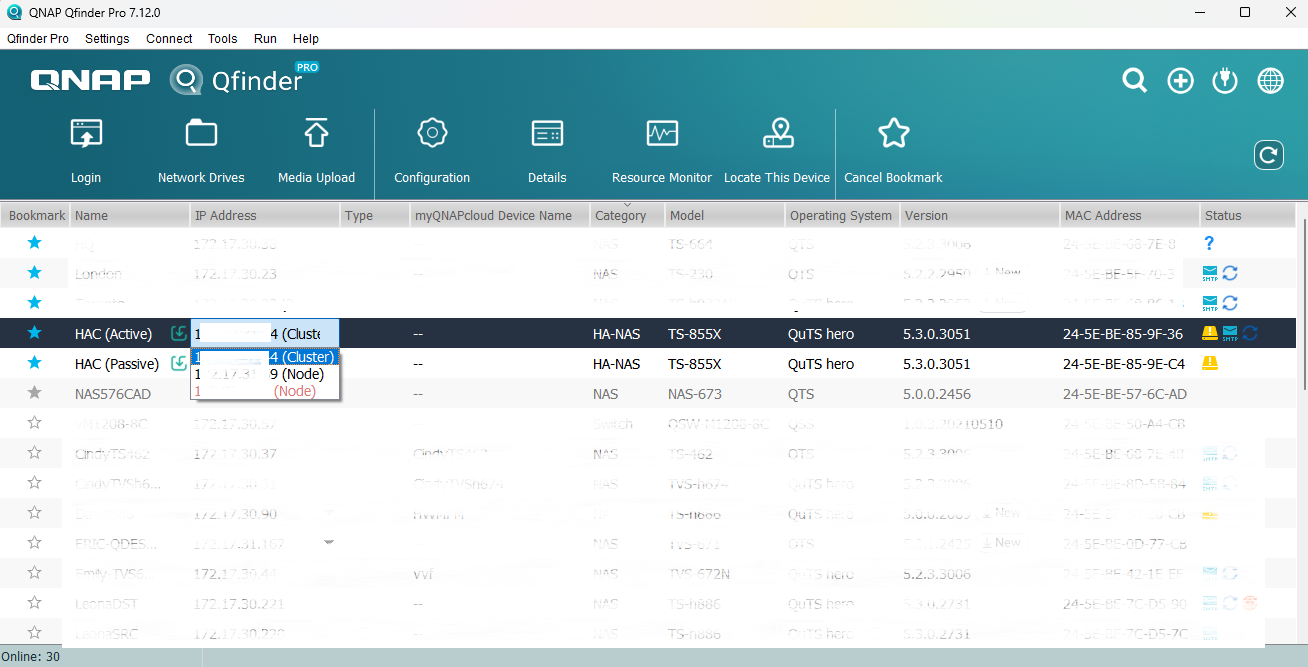Click the refresh list button
The height and width of the screenshot is (667, 1308).
tap(1268, 155)
